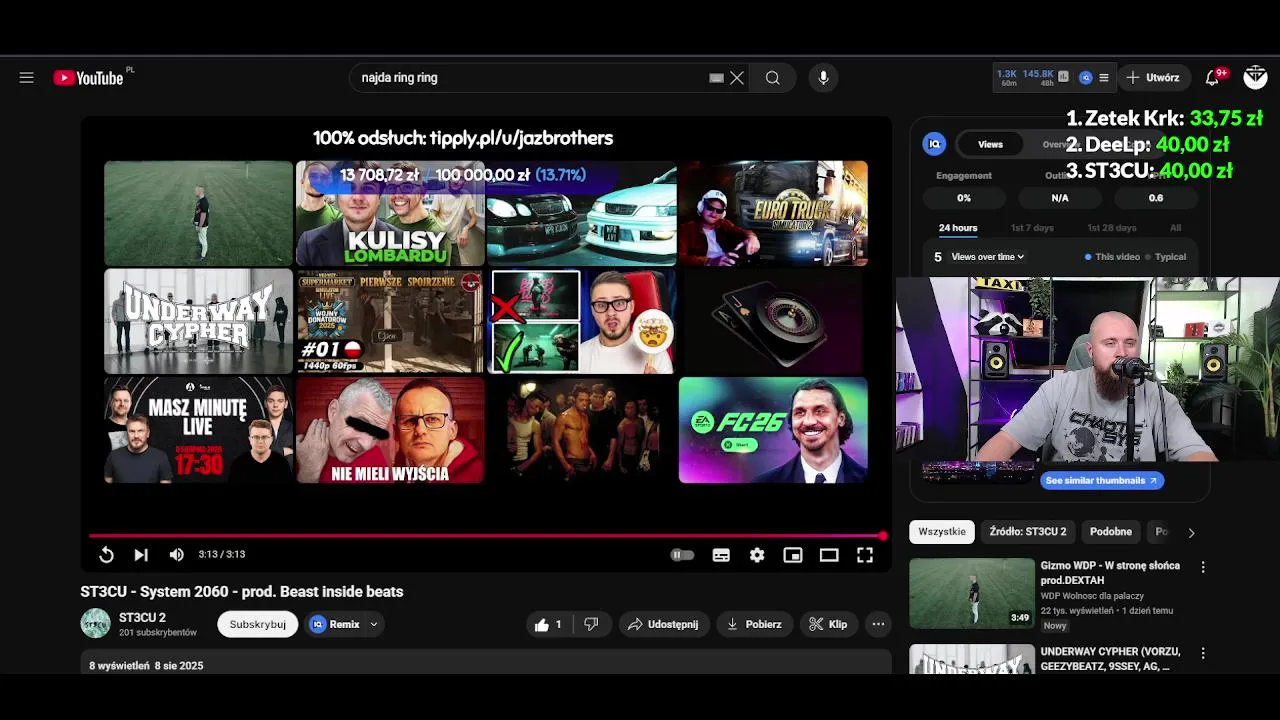The image size is (1280, 720).
Task: Go to YouTube home via logo
Action: coord(88,78)
